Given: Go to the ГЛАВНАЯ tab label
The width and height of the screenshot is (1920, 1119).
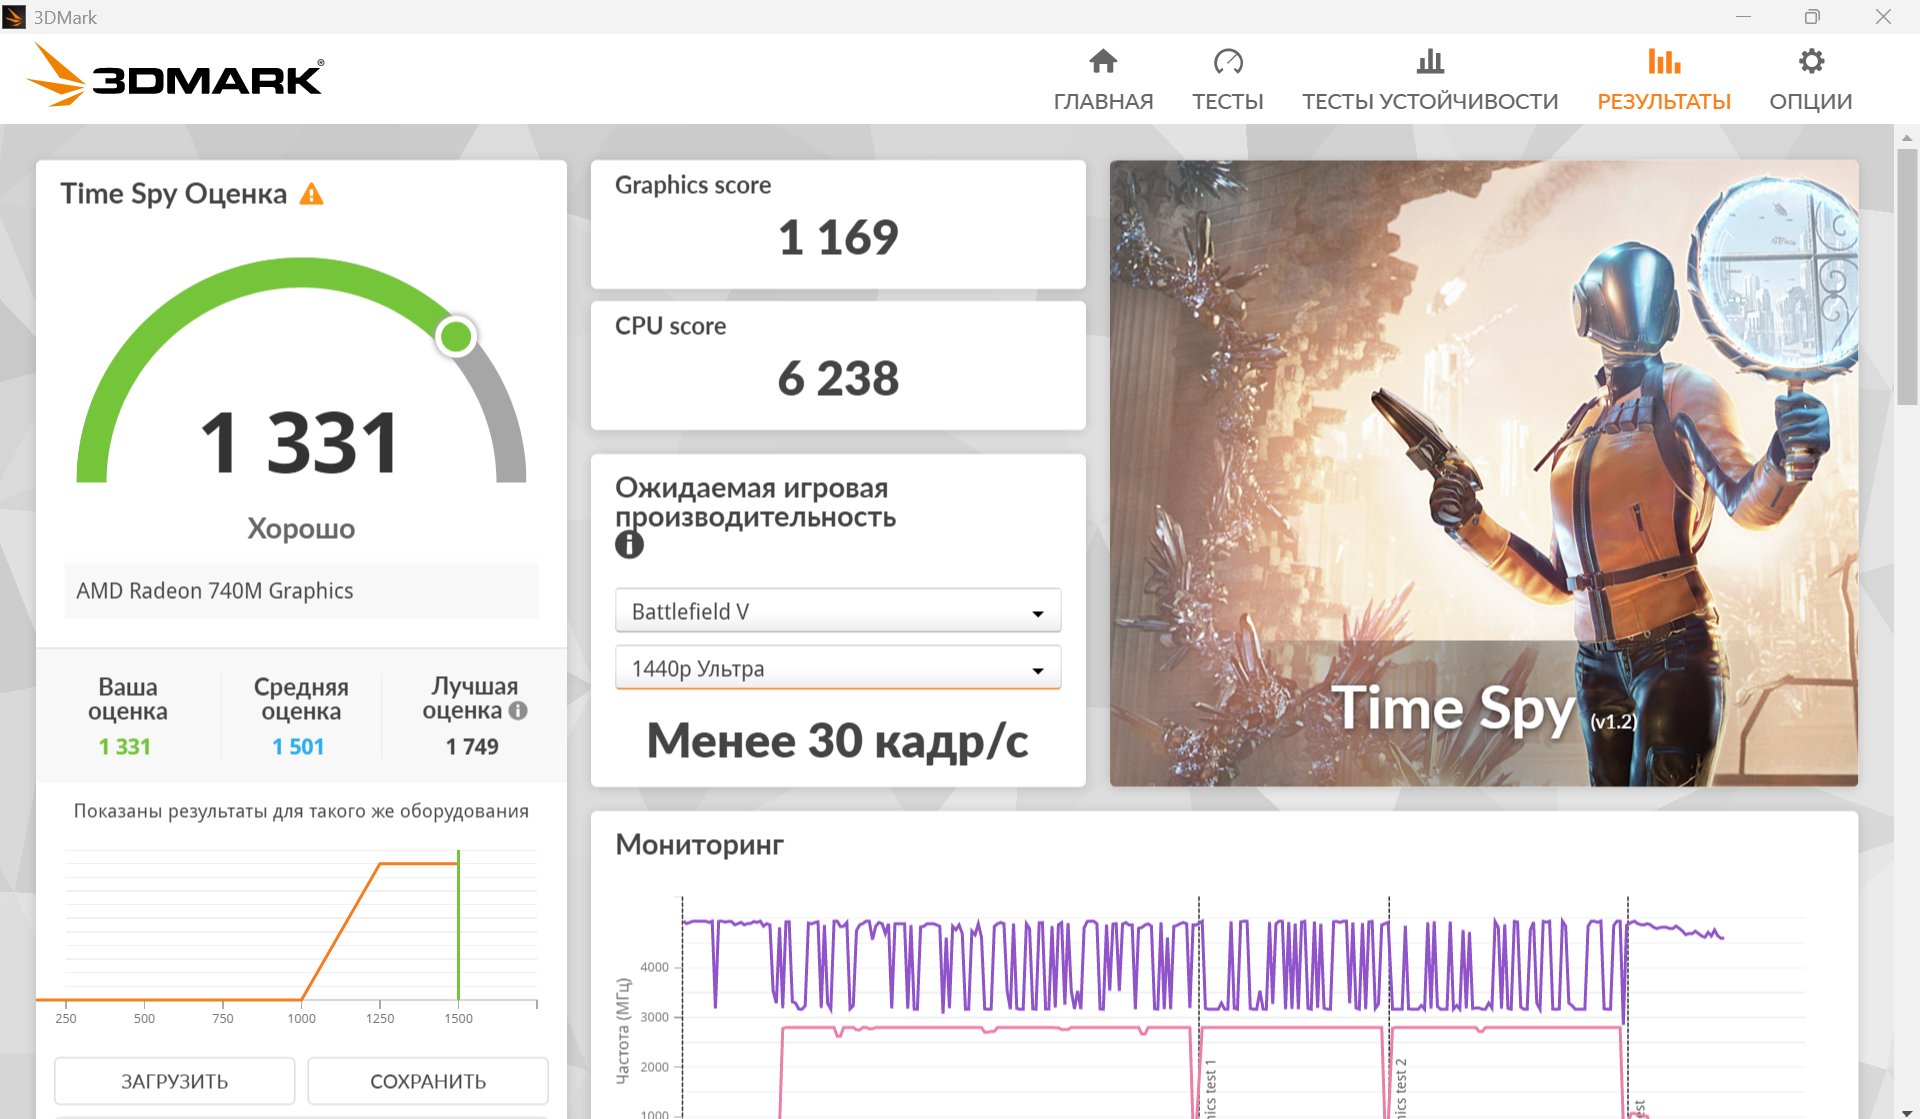Looking at the screenshot, I should point(1103,102).
